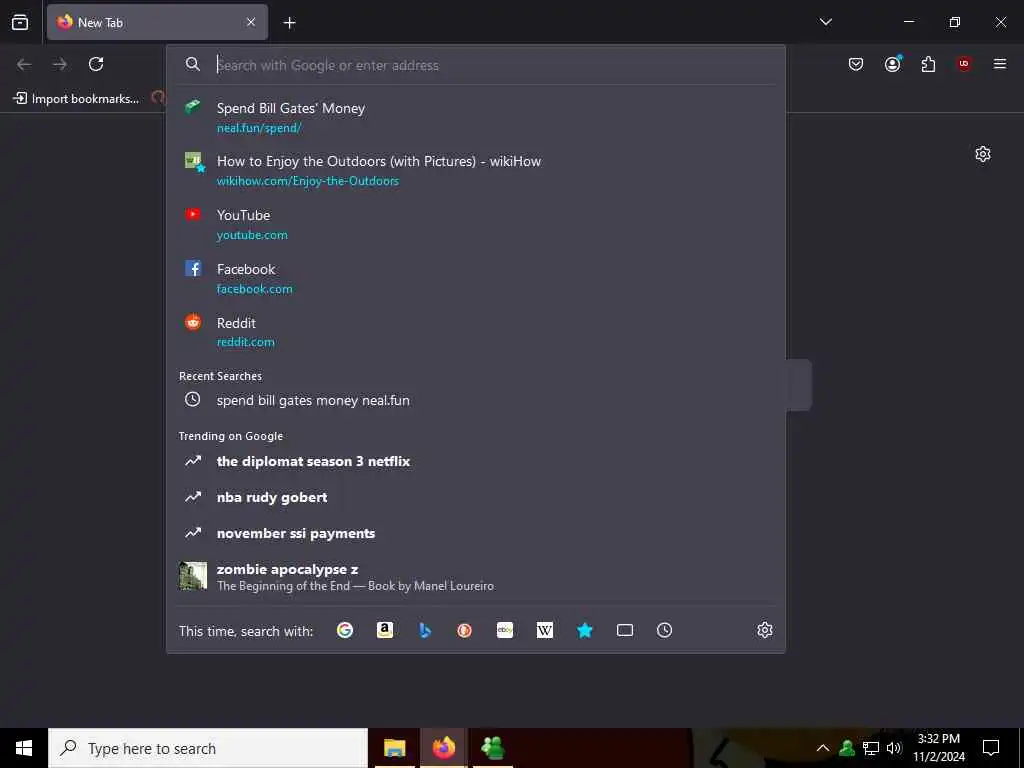This screenshot has width=1024, height=768.
Task: Select trending november ssi payments
Action: (x=476, y=533)
